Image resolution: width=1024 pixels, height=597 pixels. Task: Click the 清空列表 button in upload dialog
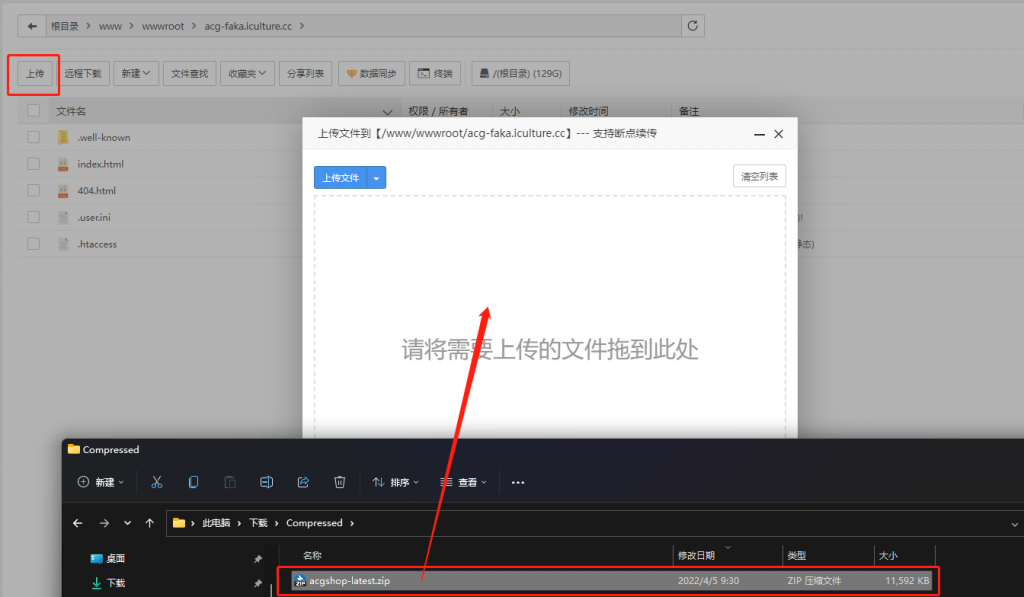click(x=759, y=176)
